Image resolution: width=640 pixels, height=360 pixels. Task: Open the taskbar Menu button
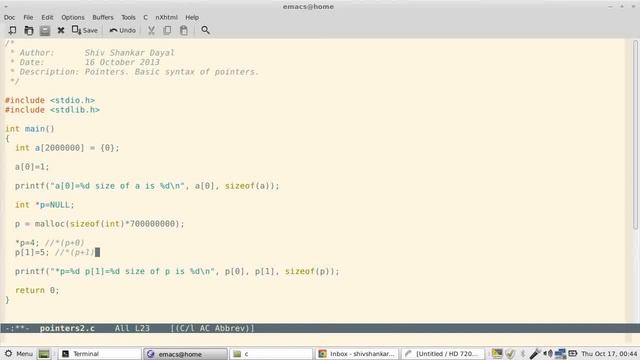(x=18, y=353)
